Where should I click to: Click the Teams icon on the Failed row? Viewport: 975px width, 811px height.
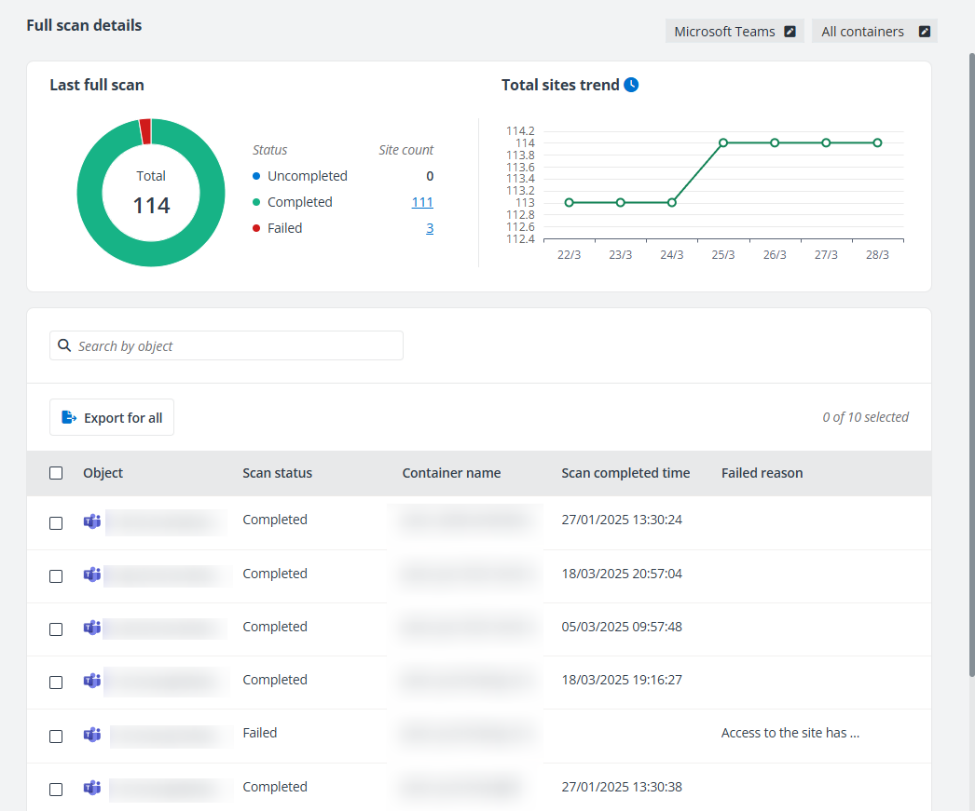[91, 735]
